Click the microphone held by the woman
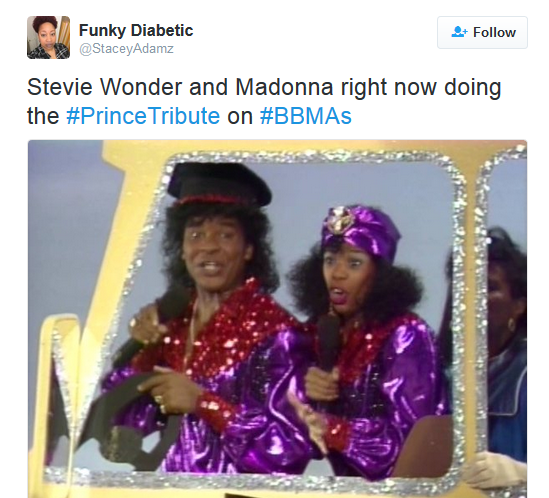 click(x=328, y=343)
